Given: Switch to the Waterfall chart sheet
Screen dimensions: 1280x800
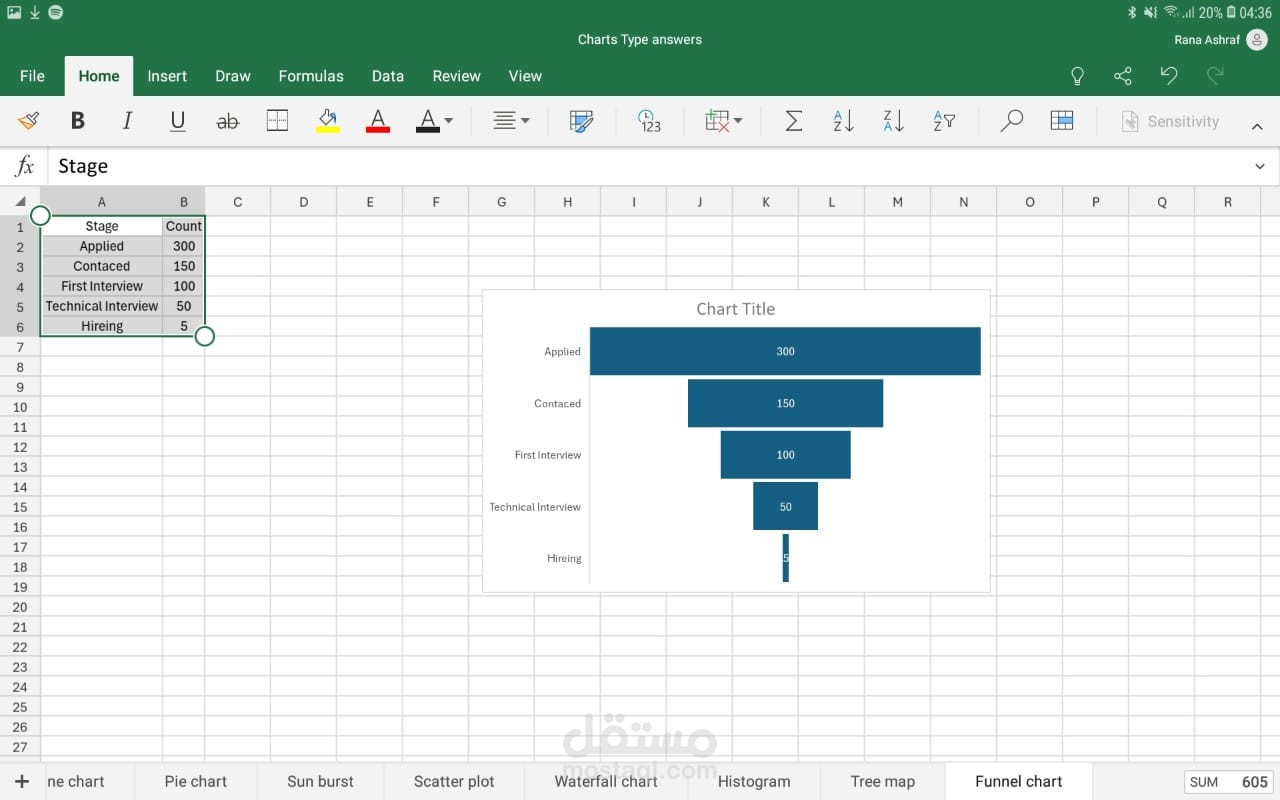Looking at the screenshot, I should (x=606, y=781).
